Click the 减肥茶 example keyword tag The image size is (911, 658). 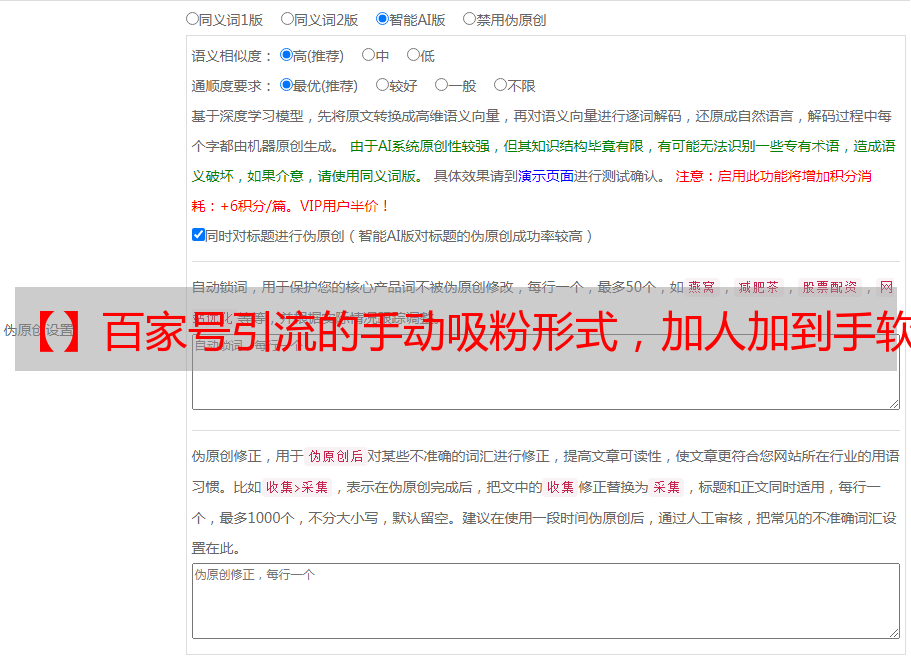pyautogui.click(x=759, y=287)
